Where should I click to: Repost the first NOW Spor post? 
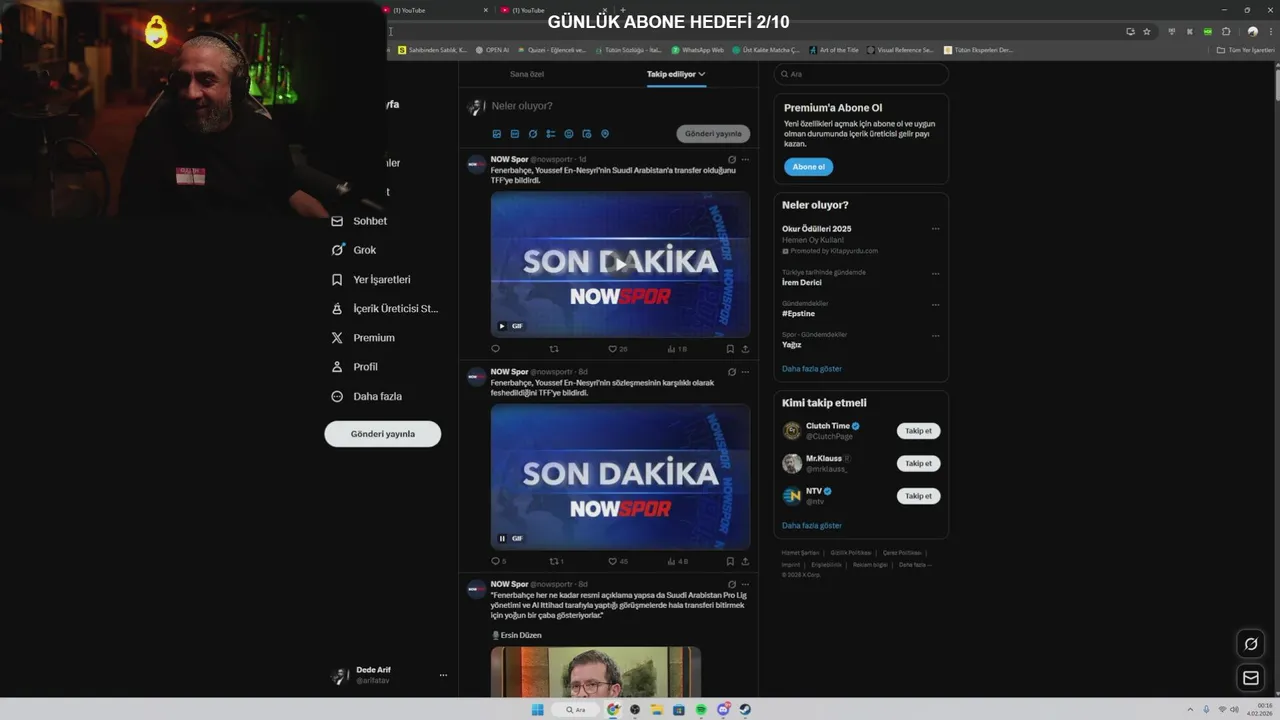pyautogui.click(x=554, y=349)
